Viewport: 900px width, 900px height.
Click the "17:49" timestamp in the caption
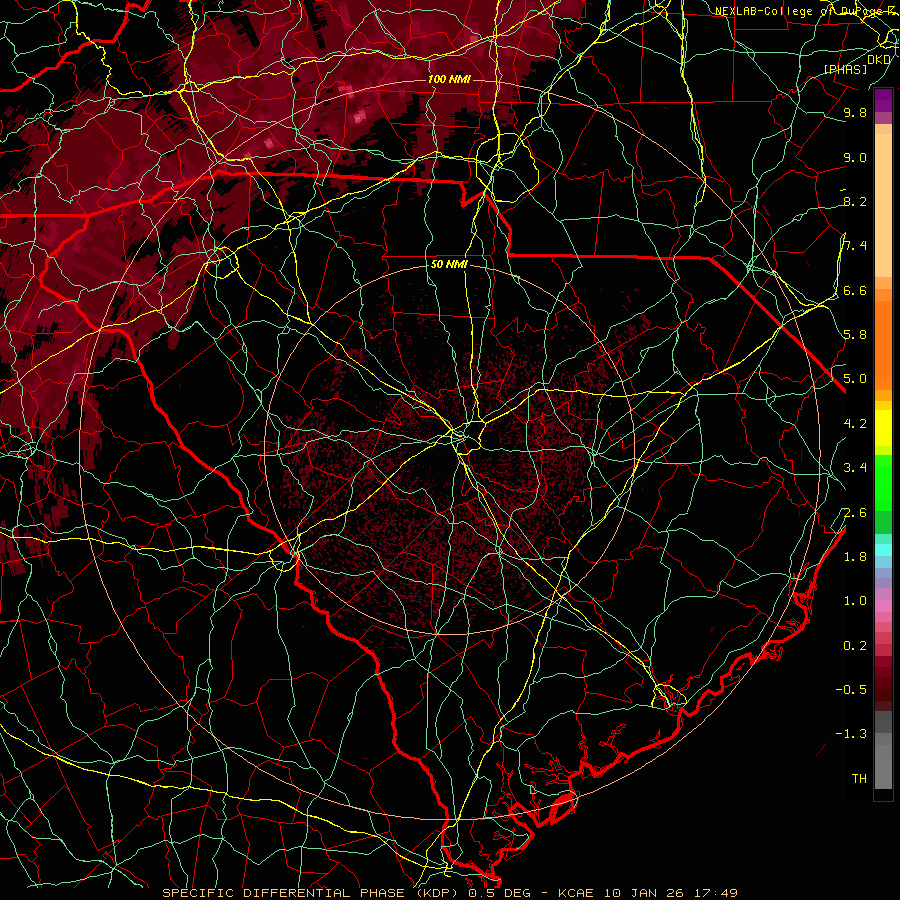(x=714, y=893)
